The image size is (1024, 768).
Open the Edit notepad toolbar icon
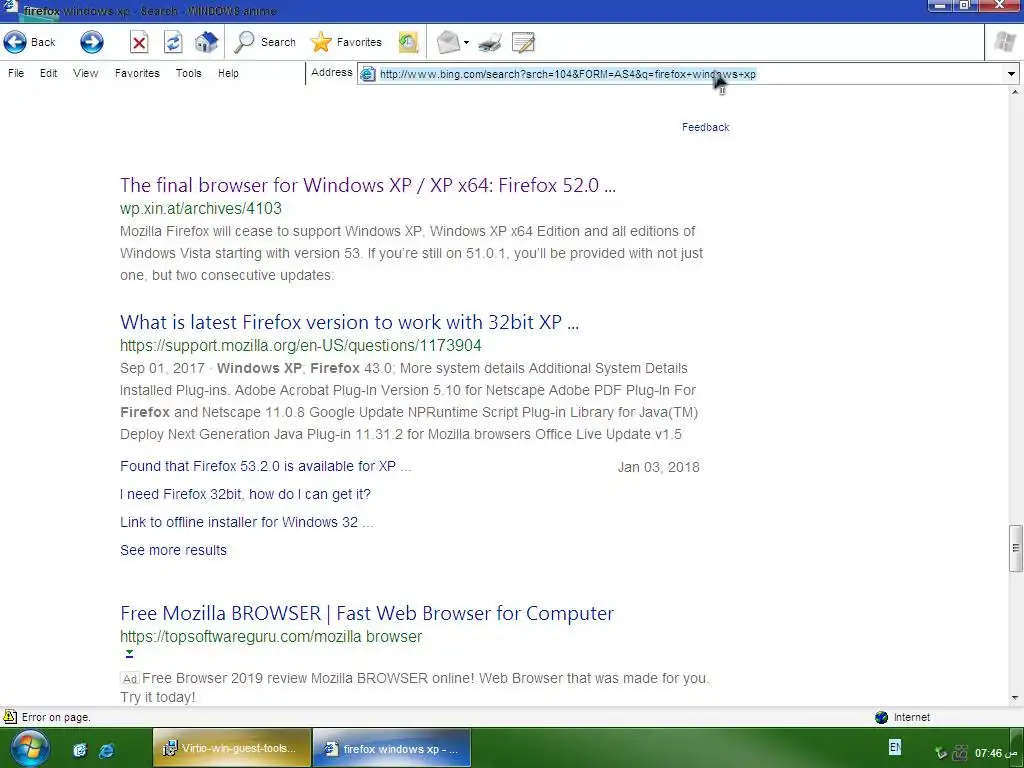[x=523, y=43]
